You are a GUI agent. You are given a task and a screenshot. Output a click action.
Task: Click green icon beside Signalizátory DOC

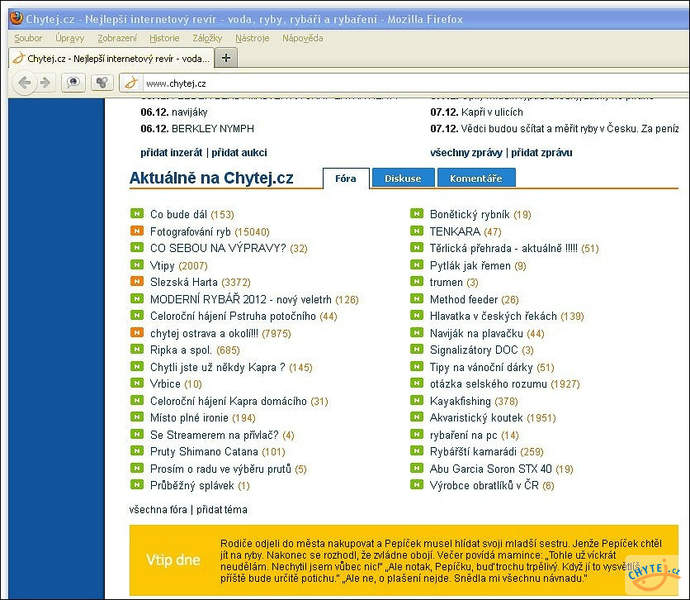416,350
